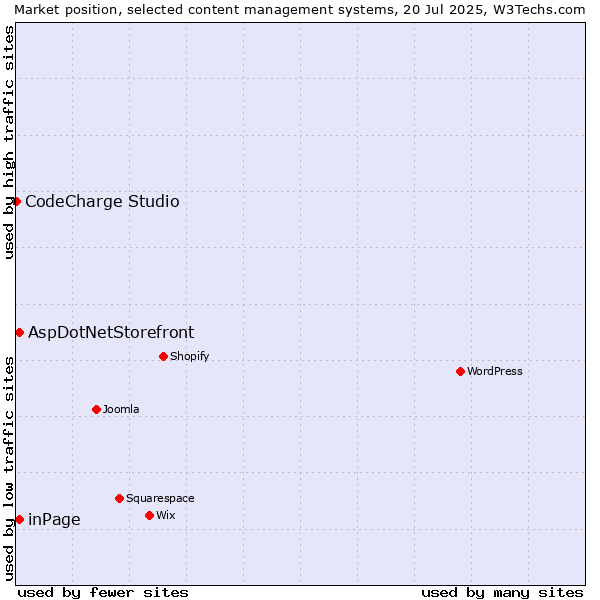Click the CodeCharge Studio red data point
600x600 pixels.
[x=17, y=201]
